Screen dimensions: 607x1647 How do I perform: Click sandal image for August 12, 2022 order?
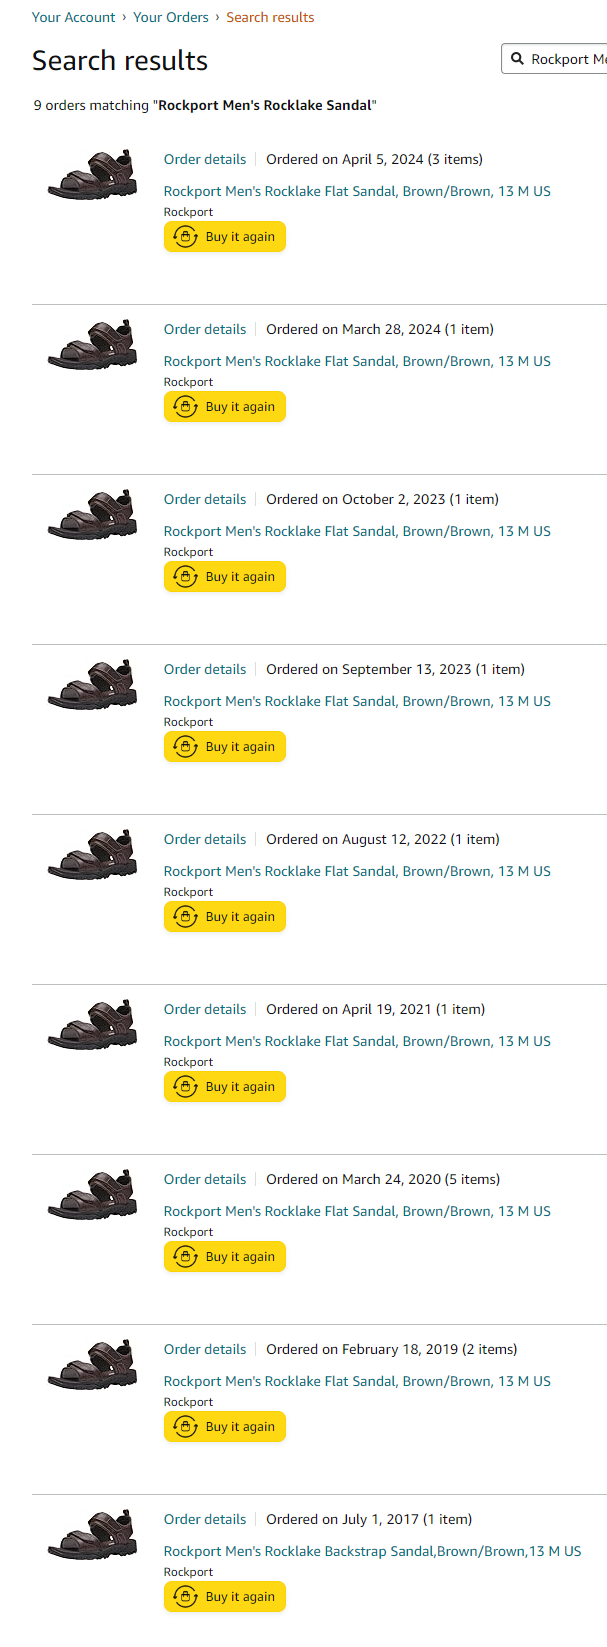pos(93,855)
